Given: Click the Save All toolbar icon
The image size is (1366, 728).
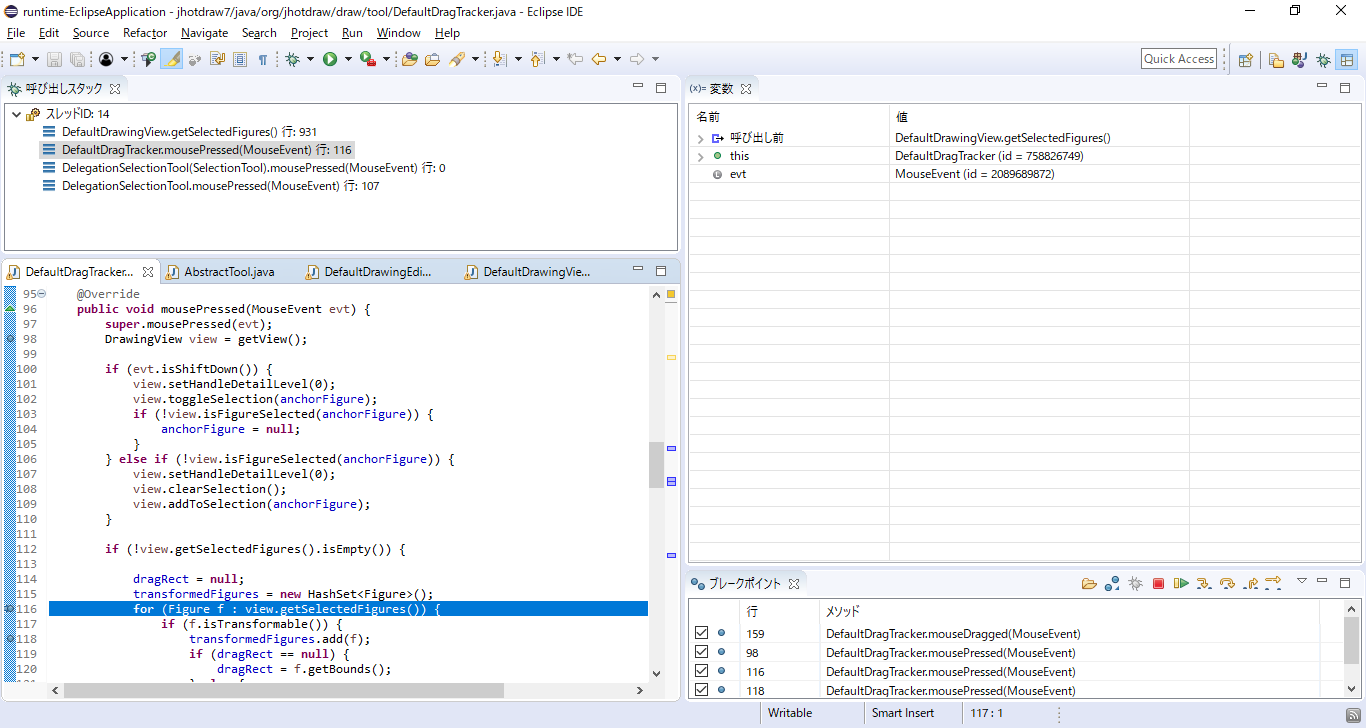Looking at the screenshot, I should pos(77,59).
